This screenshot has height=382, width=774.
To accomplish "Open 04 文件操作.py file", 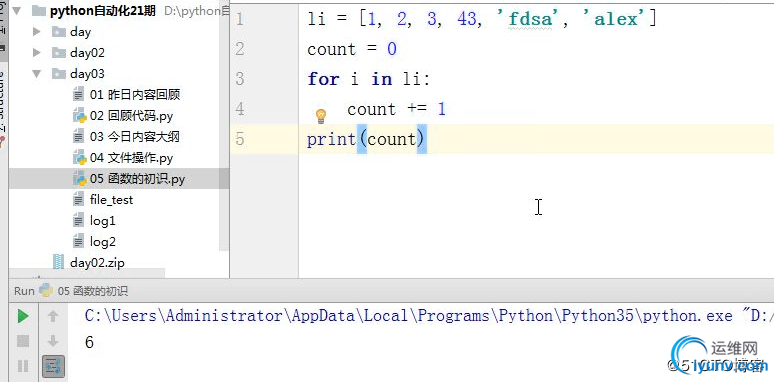I will [x=131, y=158].
